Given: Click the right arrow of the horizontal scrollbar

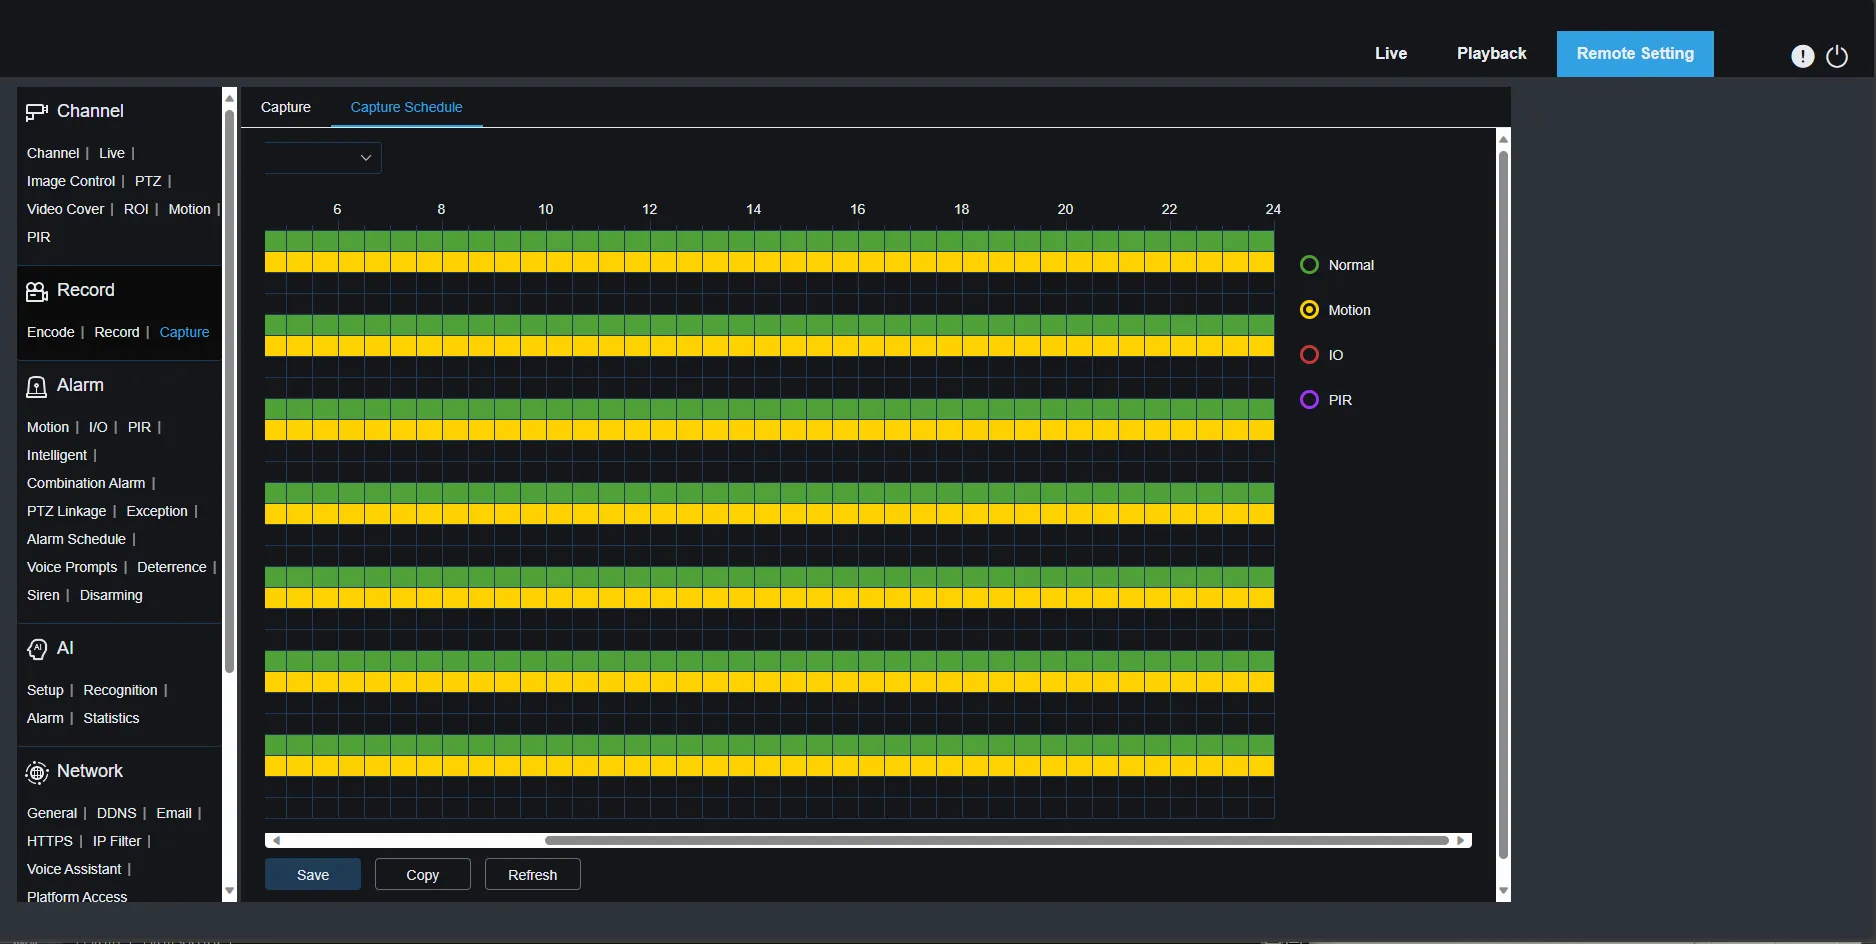Looking at the screenshot, I should [1463, 840].
